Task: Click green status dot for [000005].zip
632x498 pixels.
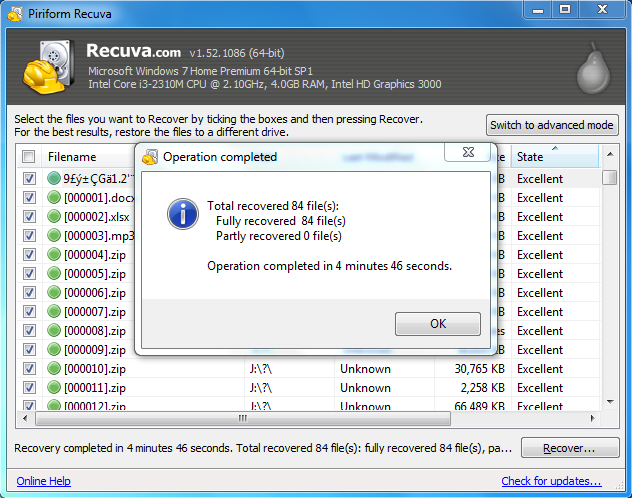Action: click(x=54, y=274)
